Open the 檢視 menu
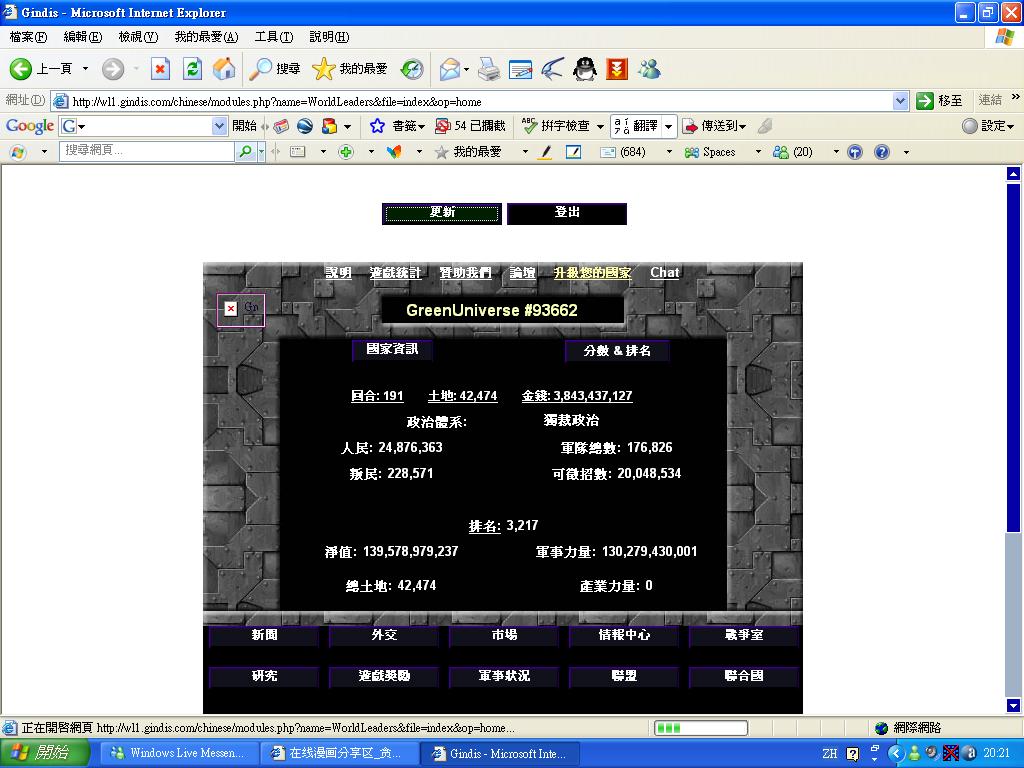This screenshot has height=768, width=1024. click(138, 37)
